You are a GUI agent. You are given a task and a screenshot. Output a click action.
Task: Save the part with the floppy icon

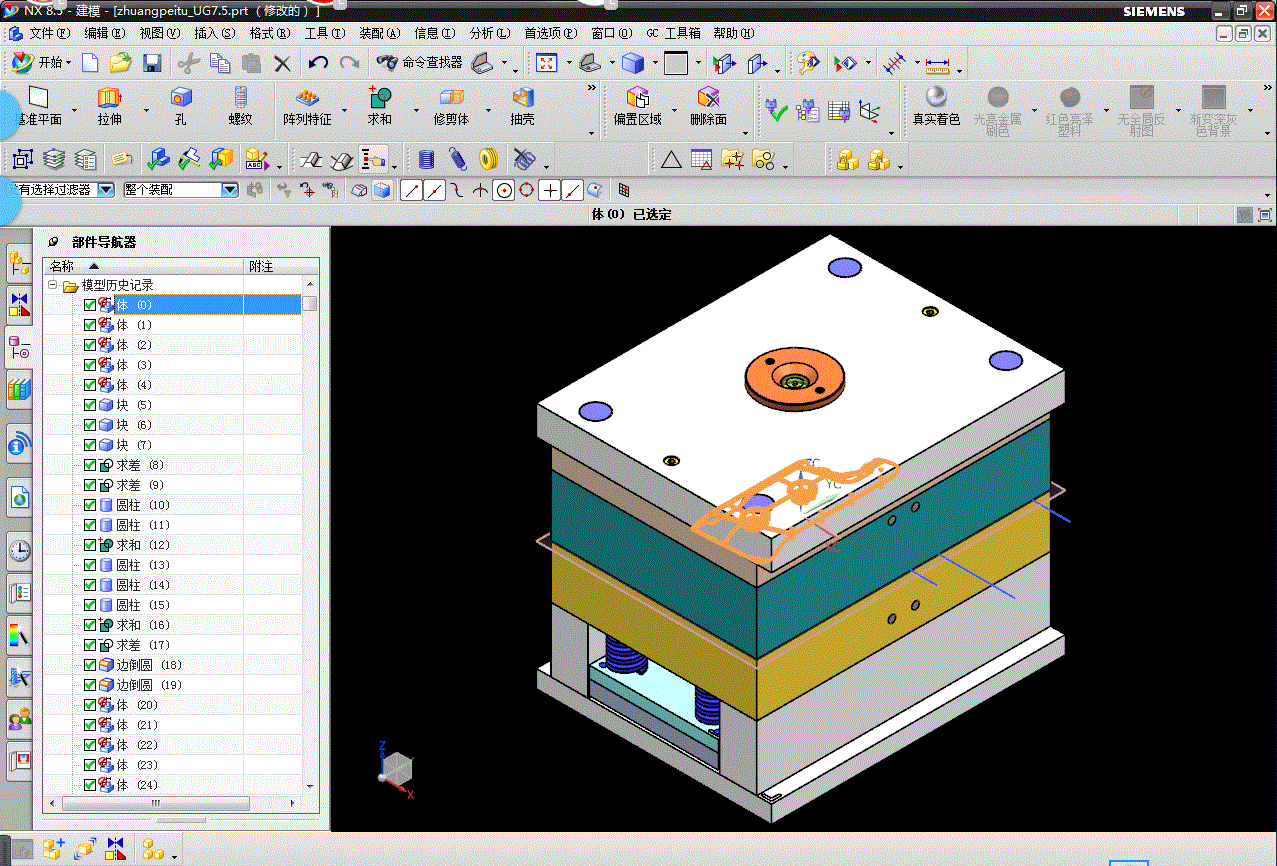152,63
